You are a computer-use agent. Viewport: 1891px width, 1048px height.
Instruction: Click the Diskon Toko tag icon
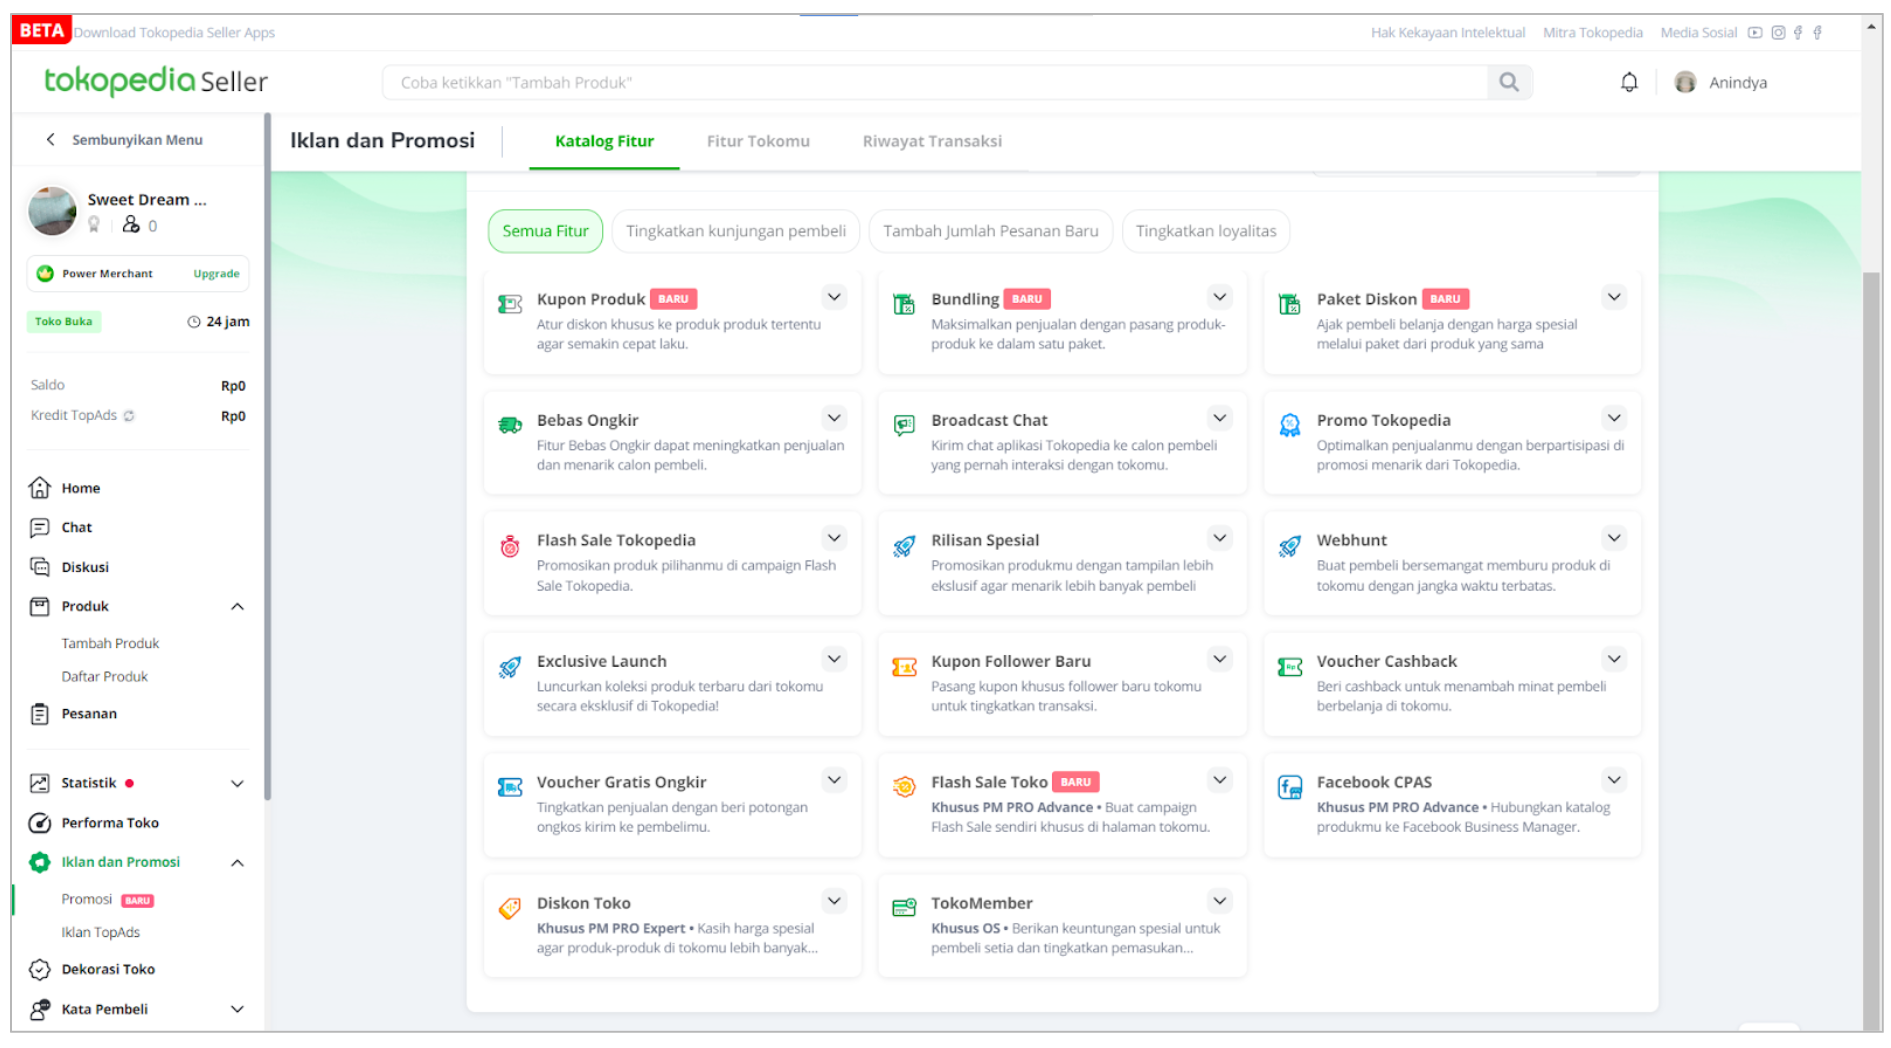[510, 908]
